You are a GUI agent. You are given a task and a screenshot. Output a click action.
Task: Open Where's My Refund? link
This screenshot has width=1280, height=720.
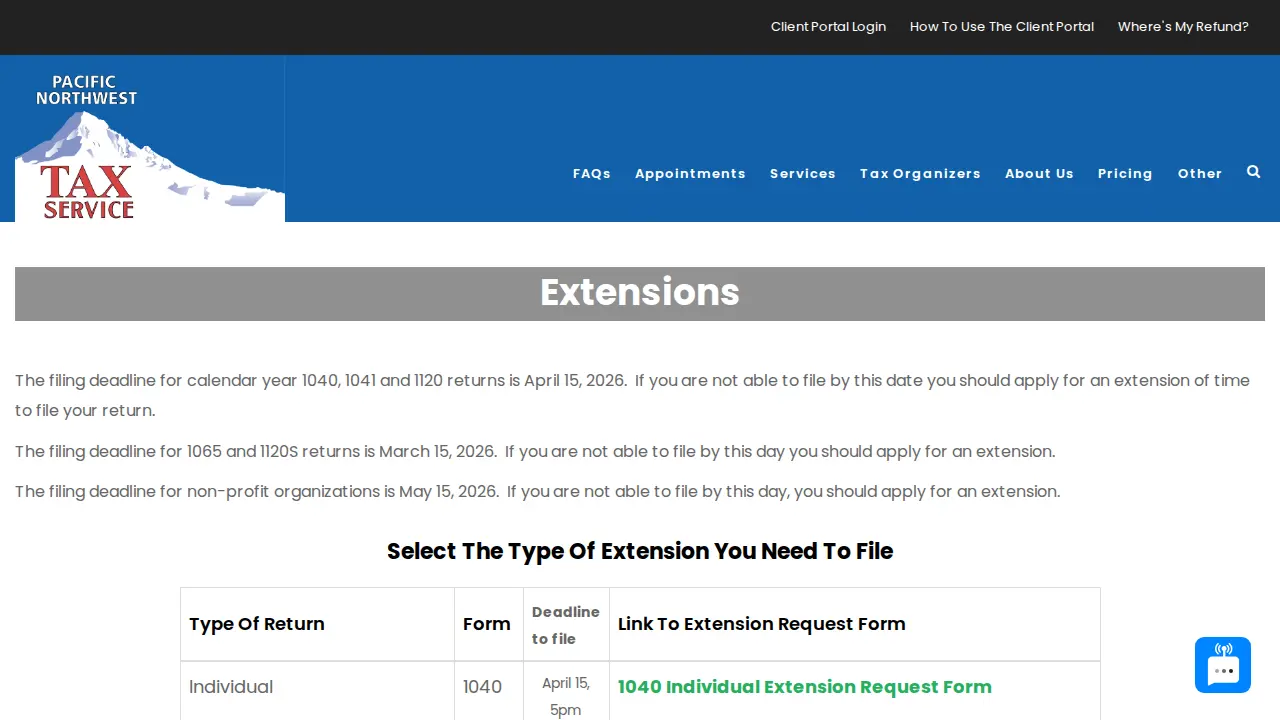[x=1183, y=27]
